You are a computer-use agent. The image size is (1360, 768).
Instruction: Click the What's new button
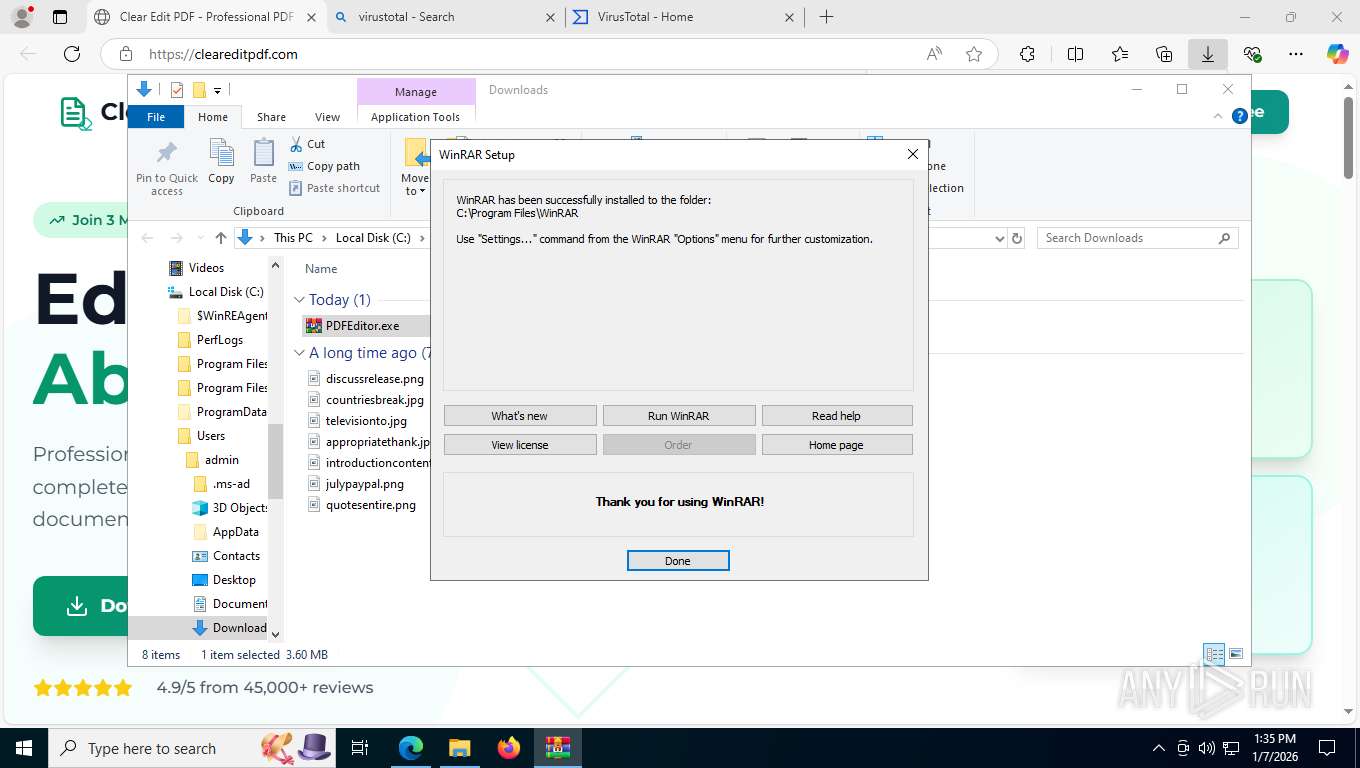[520, 416]
